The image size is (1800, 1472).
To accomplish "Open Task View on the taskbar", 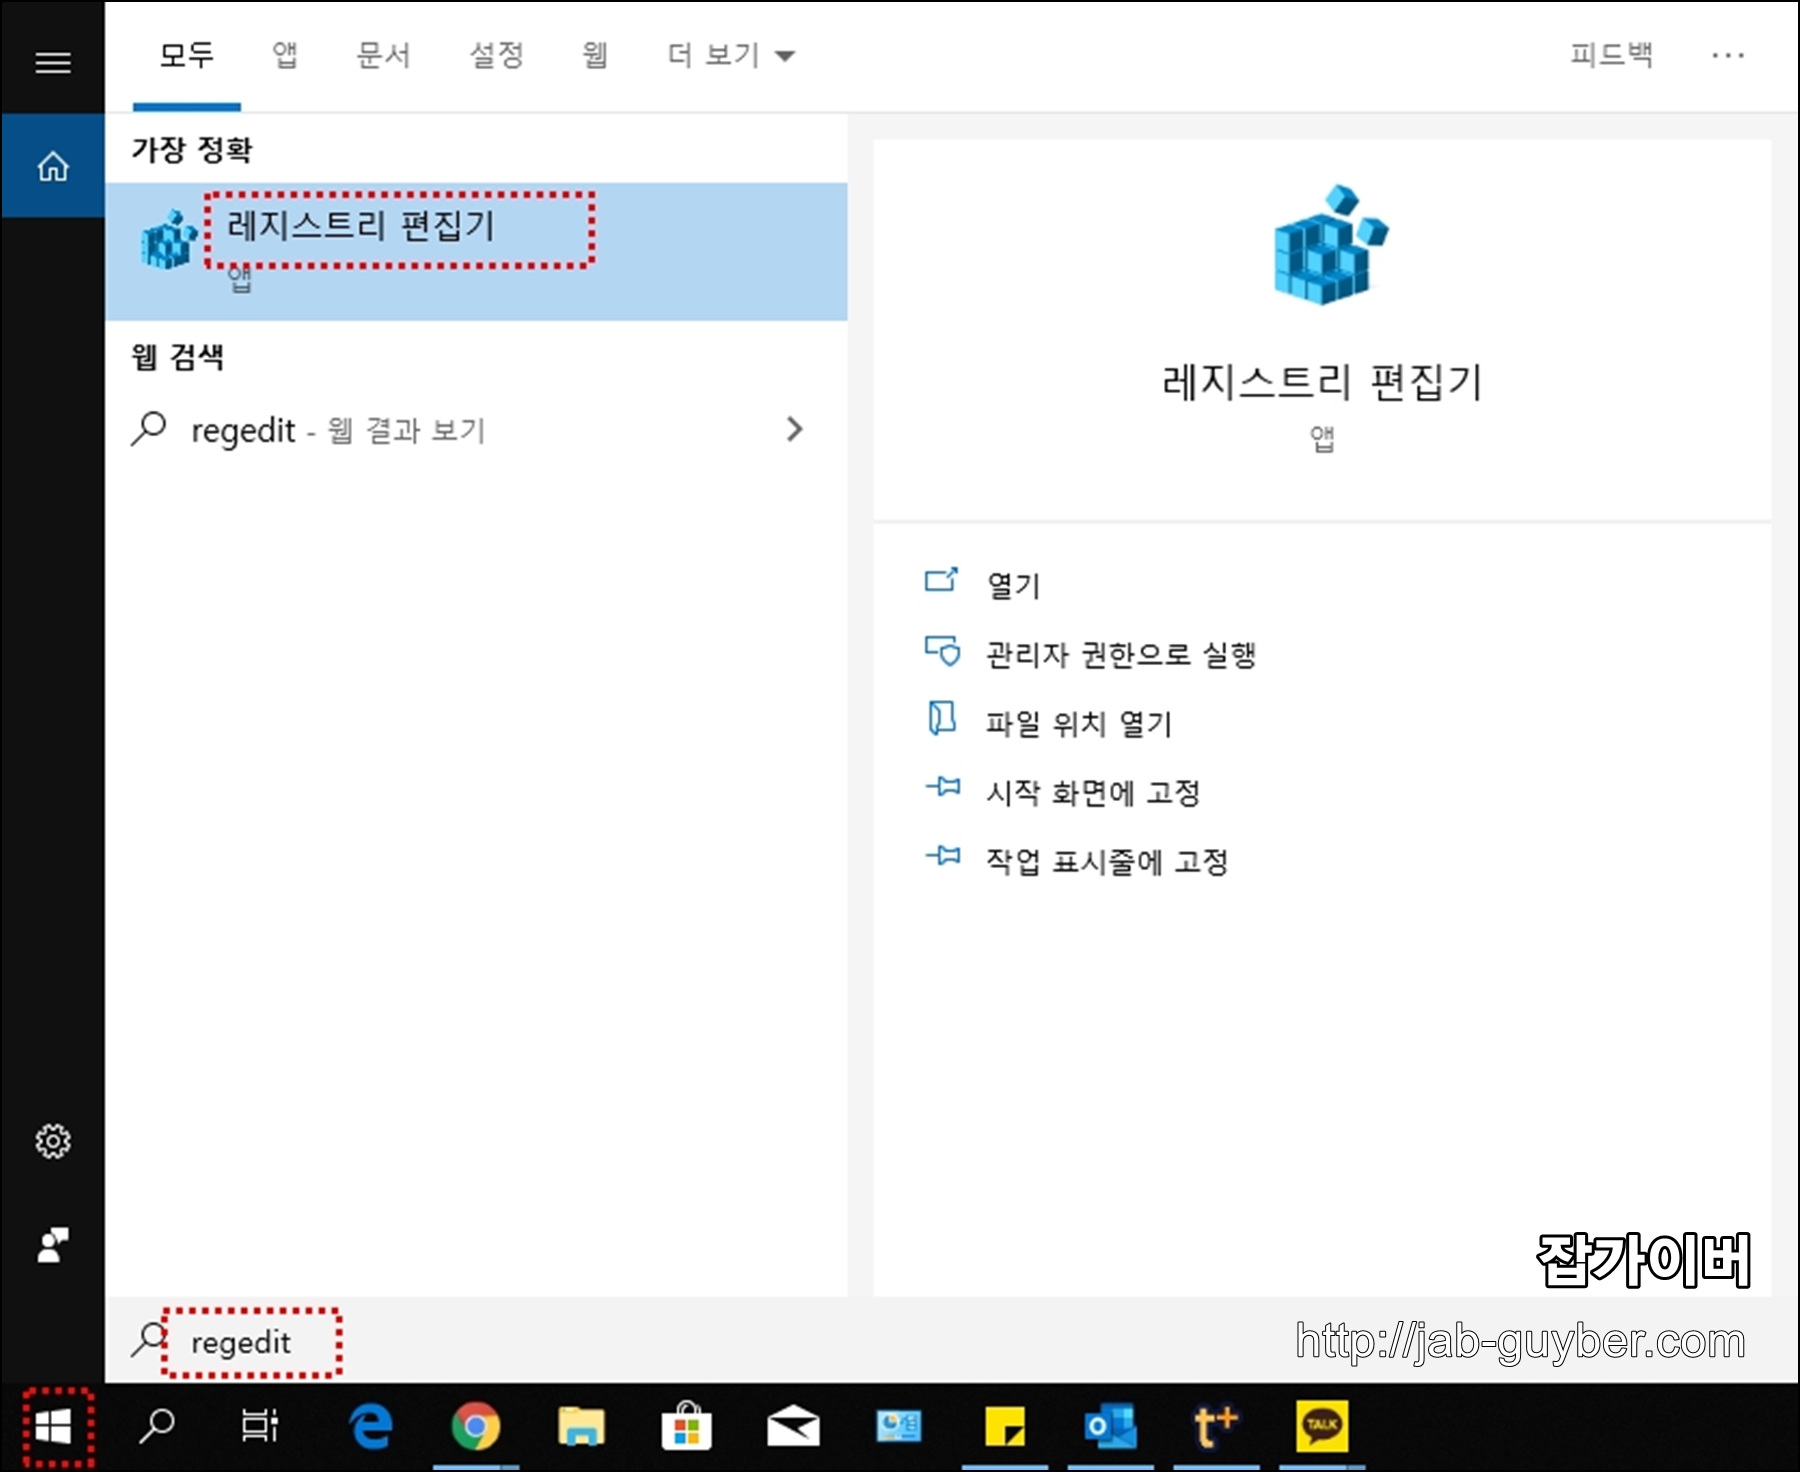I will [x=258, y=1428].
